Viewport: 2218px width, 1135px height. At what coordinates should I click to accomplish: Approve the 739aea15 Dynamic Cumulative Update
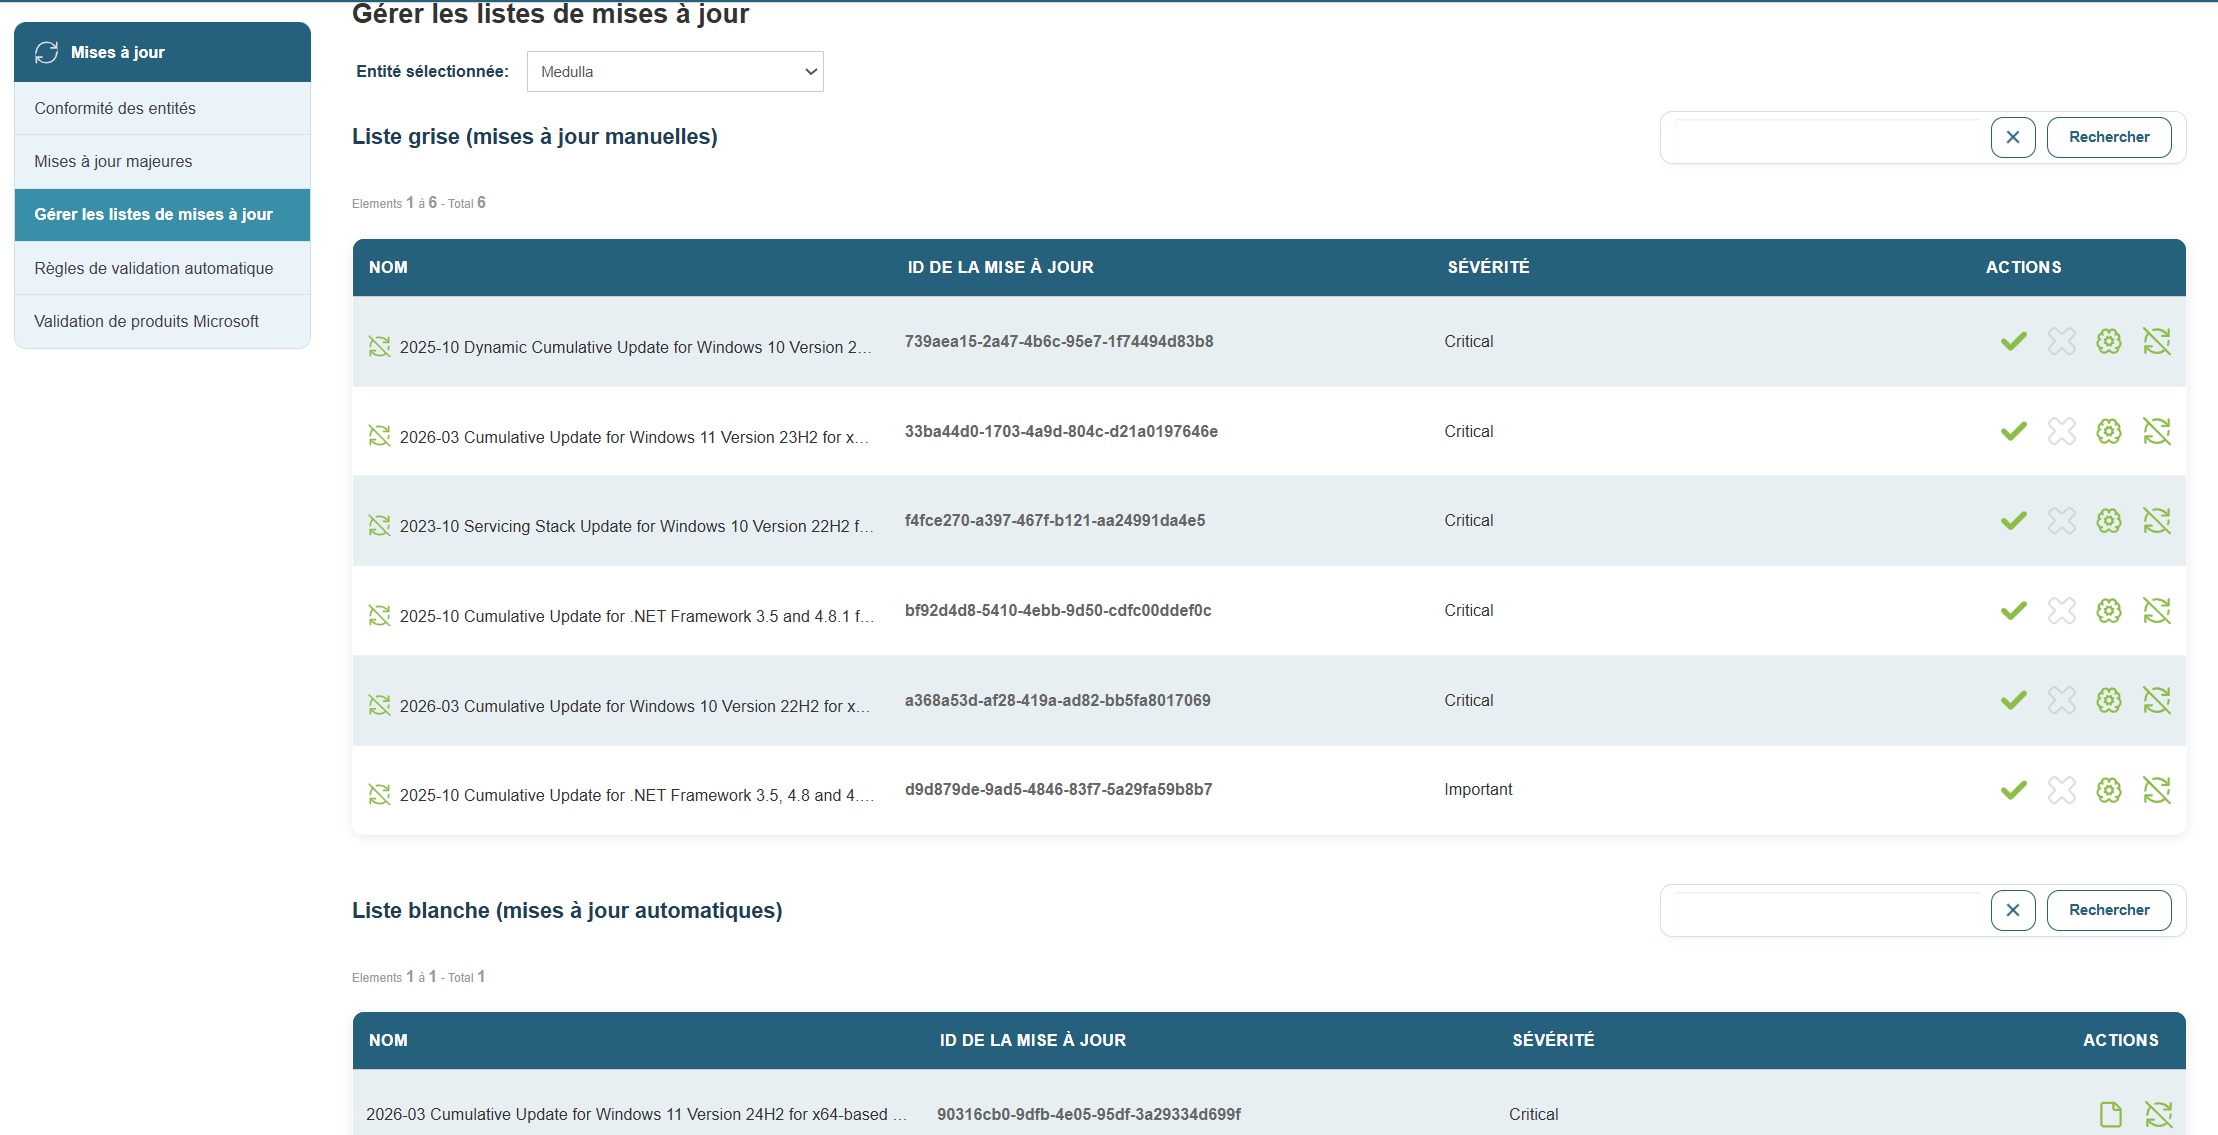pos(2013,342)
